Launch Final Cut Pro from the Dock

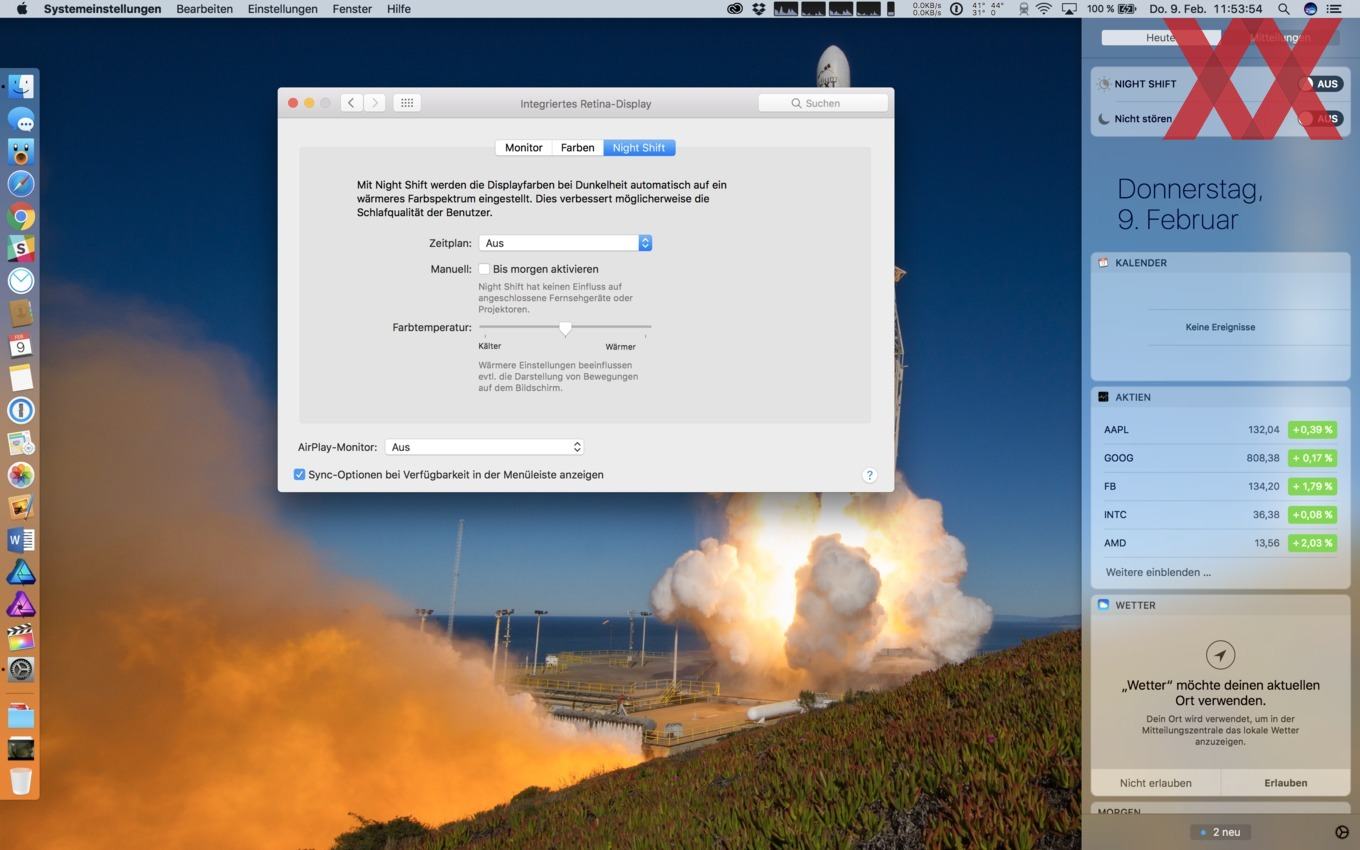[x=21, y=637]
